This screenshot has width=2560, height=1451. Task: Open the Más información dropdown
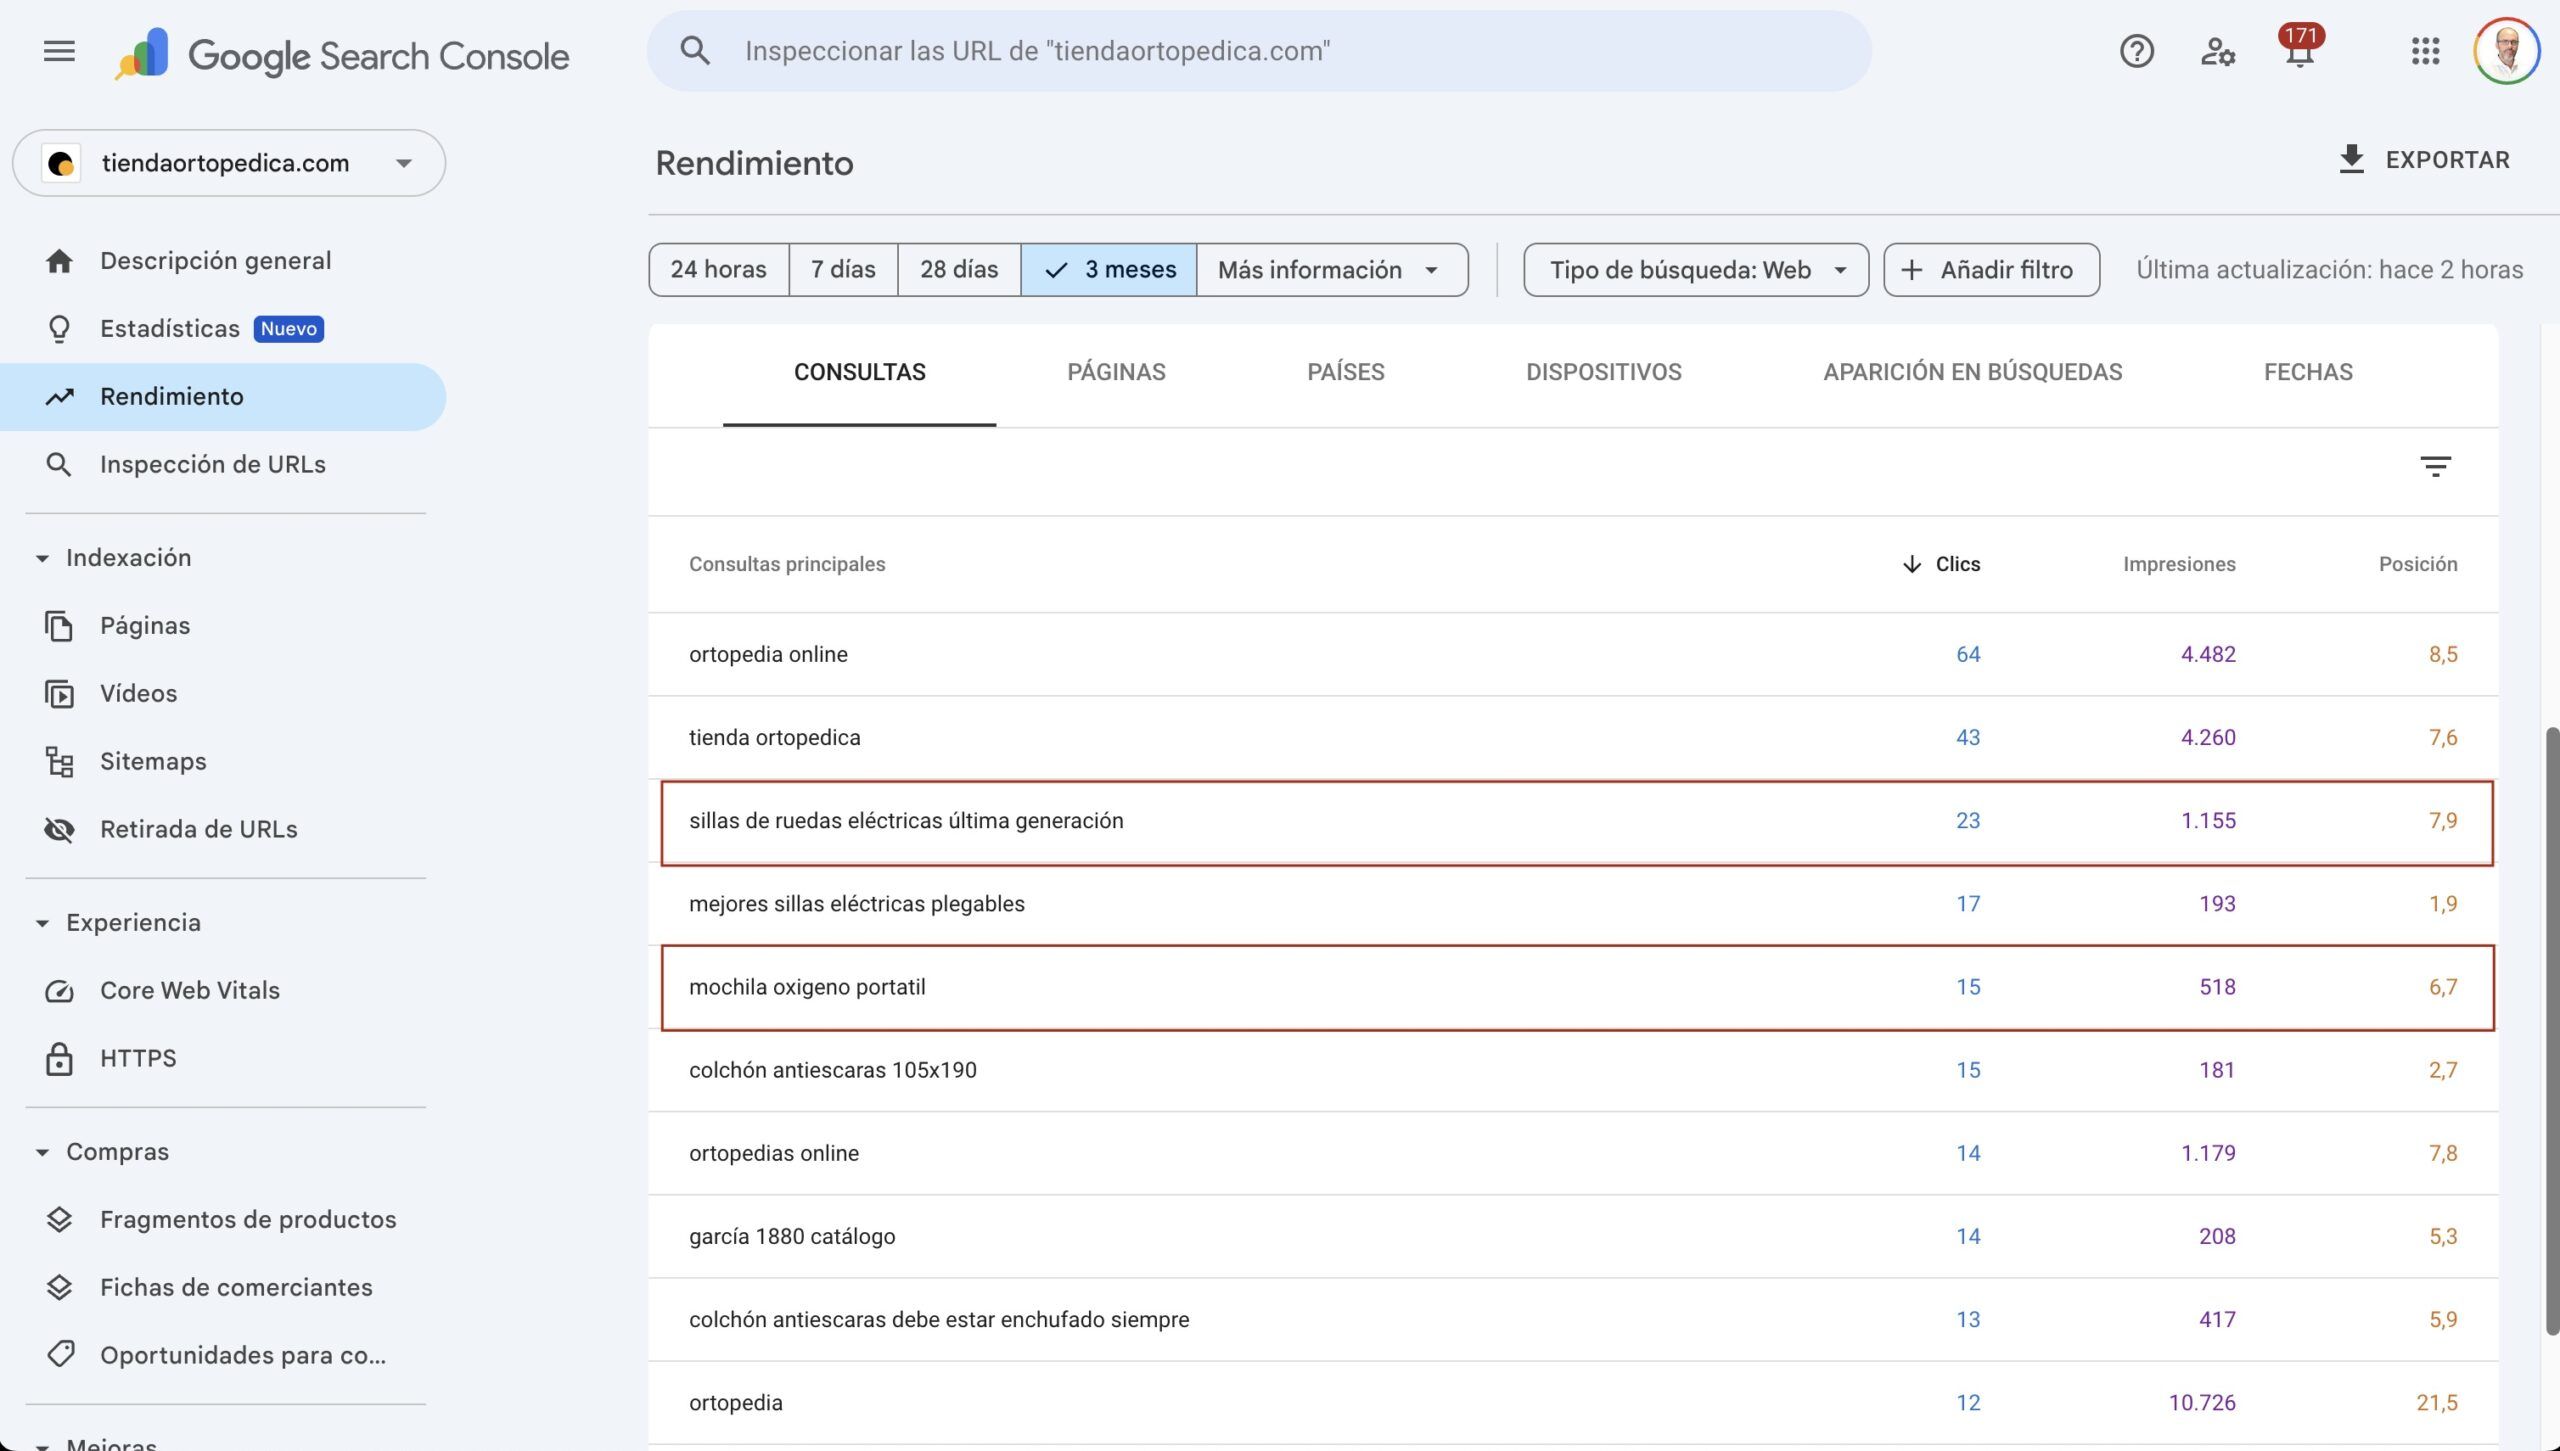pos(1332,270)
